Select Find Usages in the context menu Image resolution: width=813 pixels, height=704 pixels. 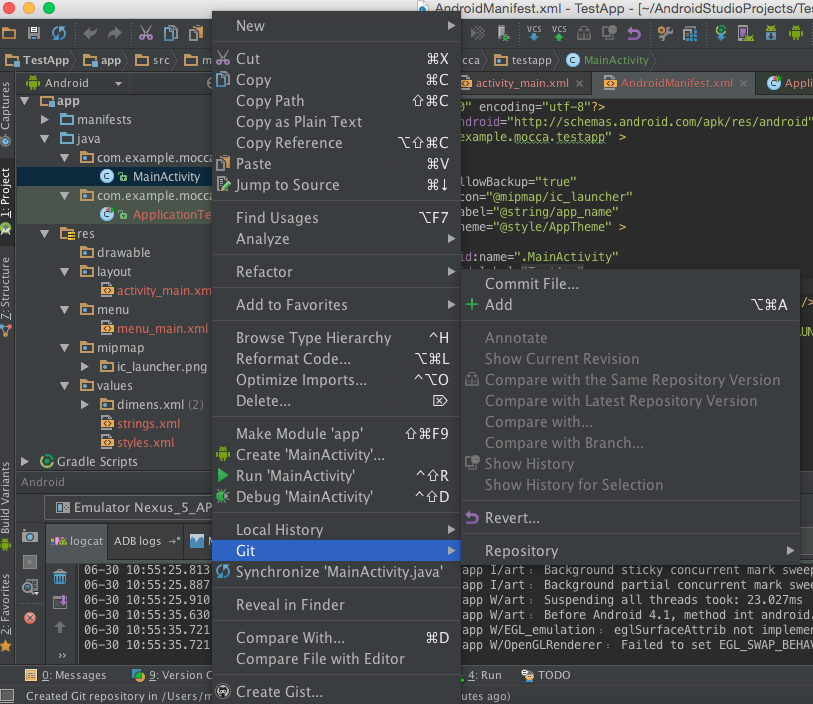pyautogui.click(x=336, y=218)
